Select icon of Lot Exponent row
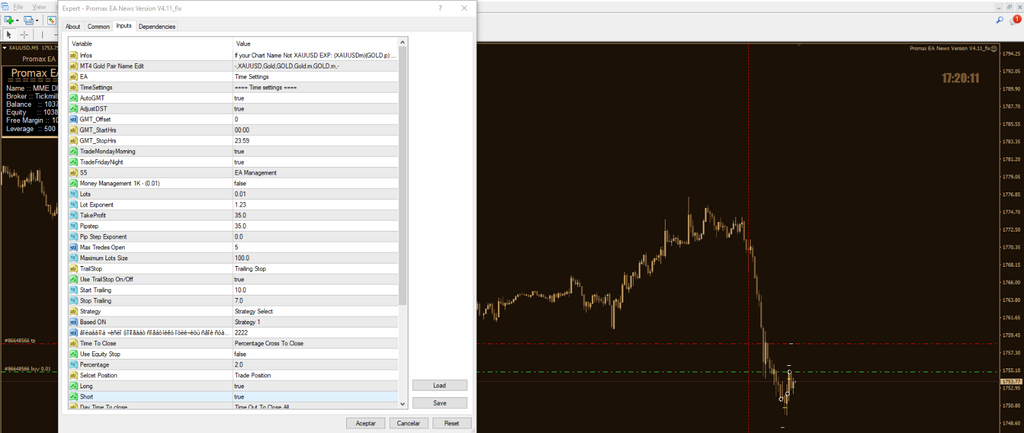 pyautogui.click(x=74, y=204)
